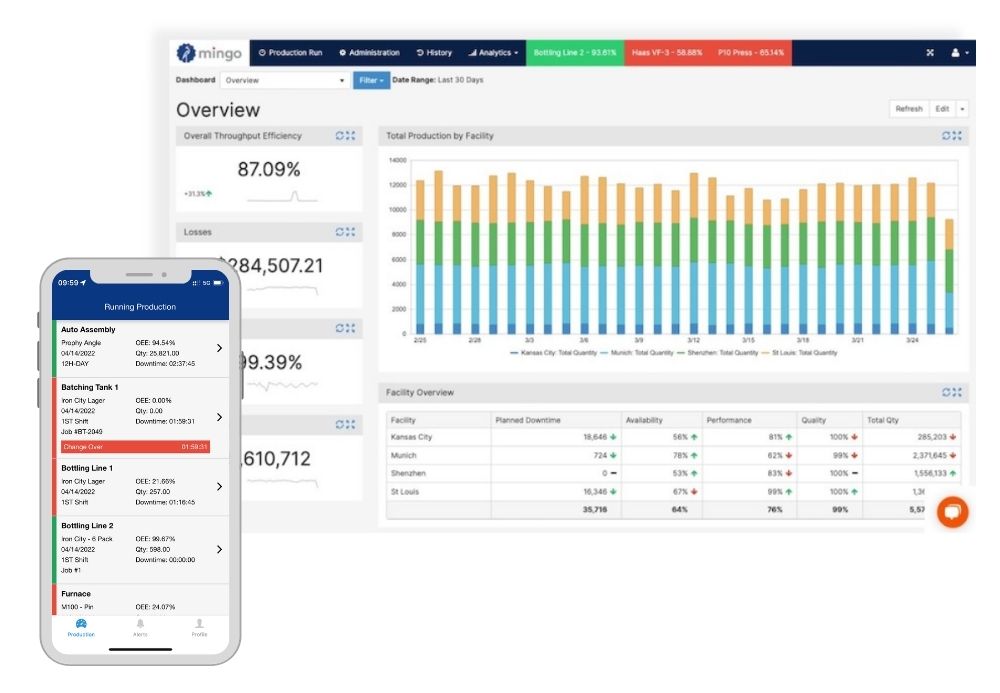This screenshot has height=693, width=1000.
Task: Open the Filter dropdown button
Action: [x=371, y=80]
